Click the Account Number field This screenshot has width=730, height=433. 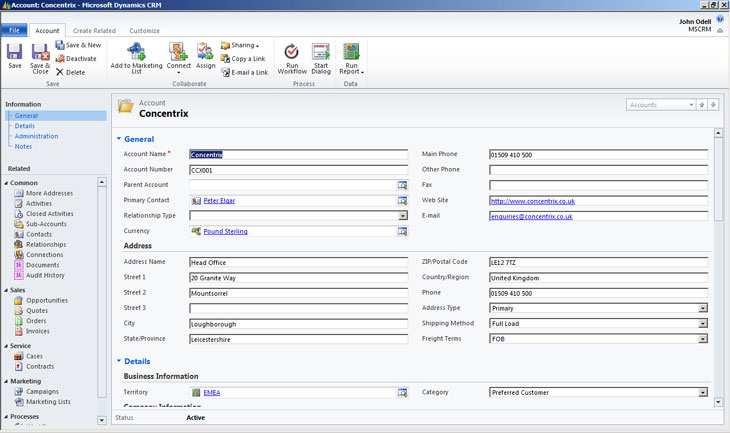[298, 170]
